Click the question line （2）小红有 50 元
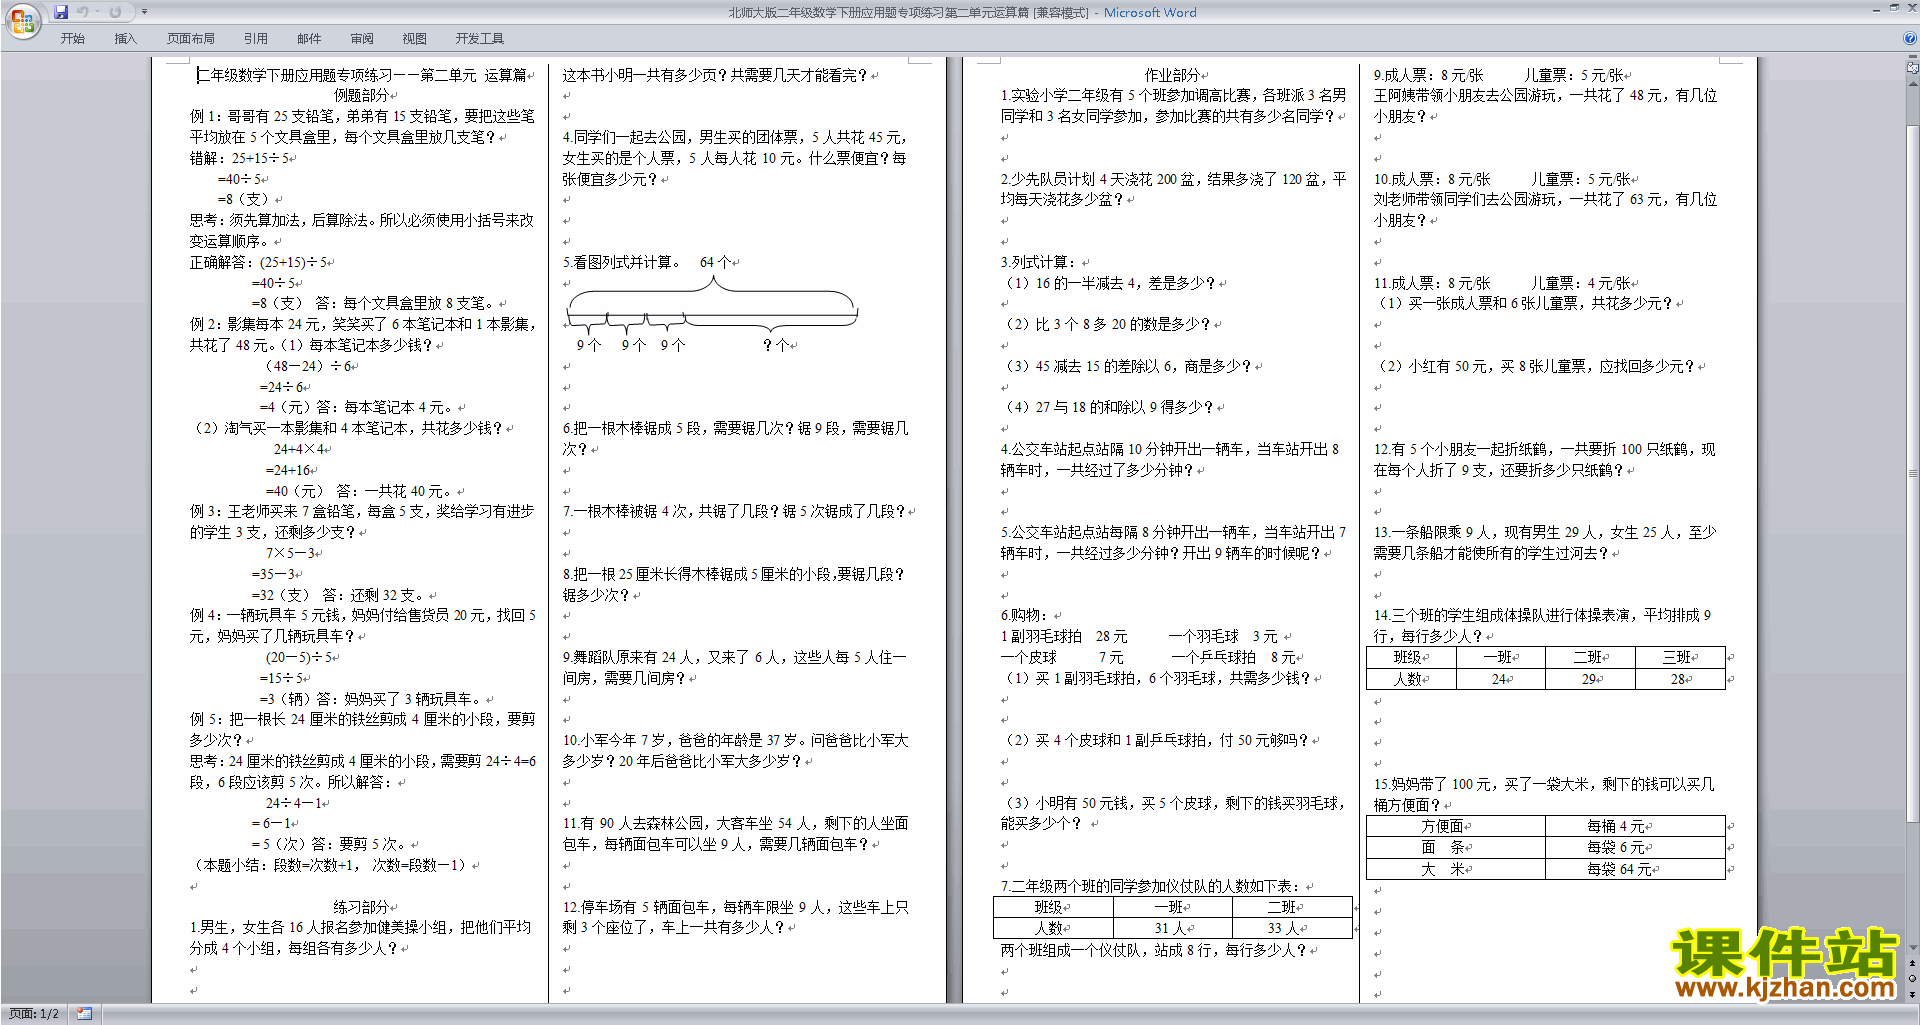Image resolution: width=1920 pixels, height=1025 pixels. [1535, 366]
